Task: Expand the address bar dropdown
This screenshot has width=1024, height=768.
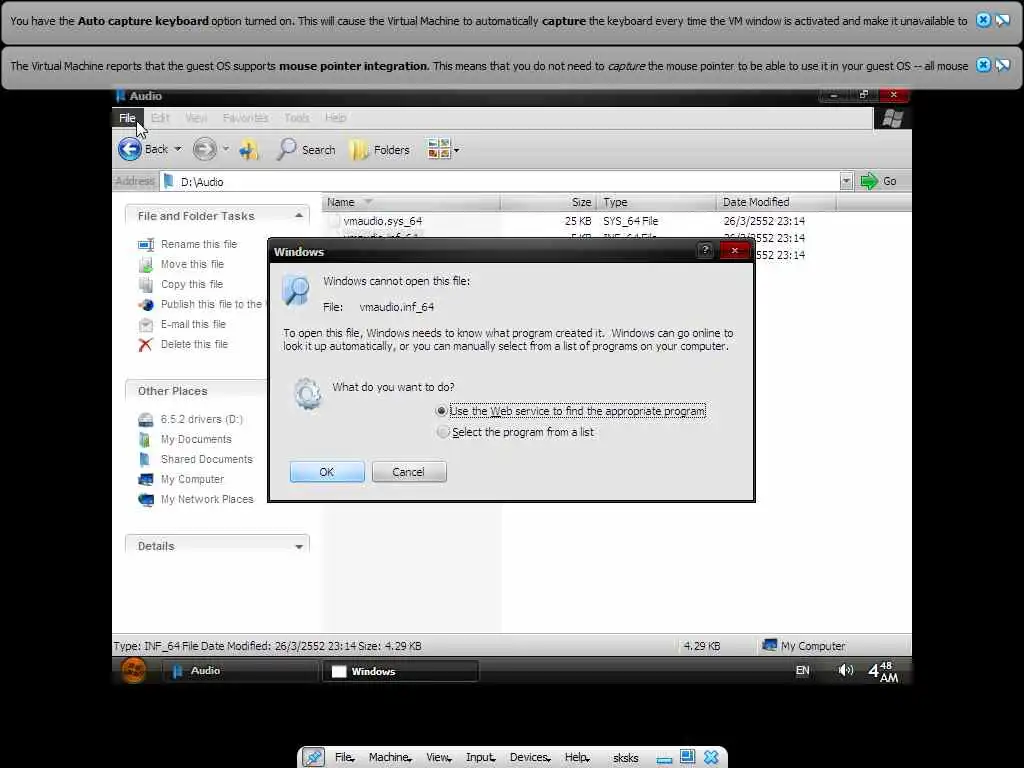Action: click(846, 182)
